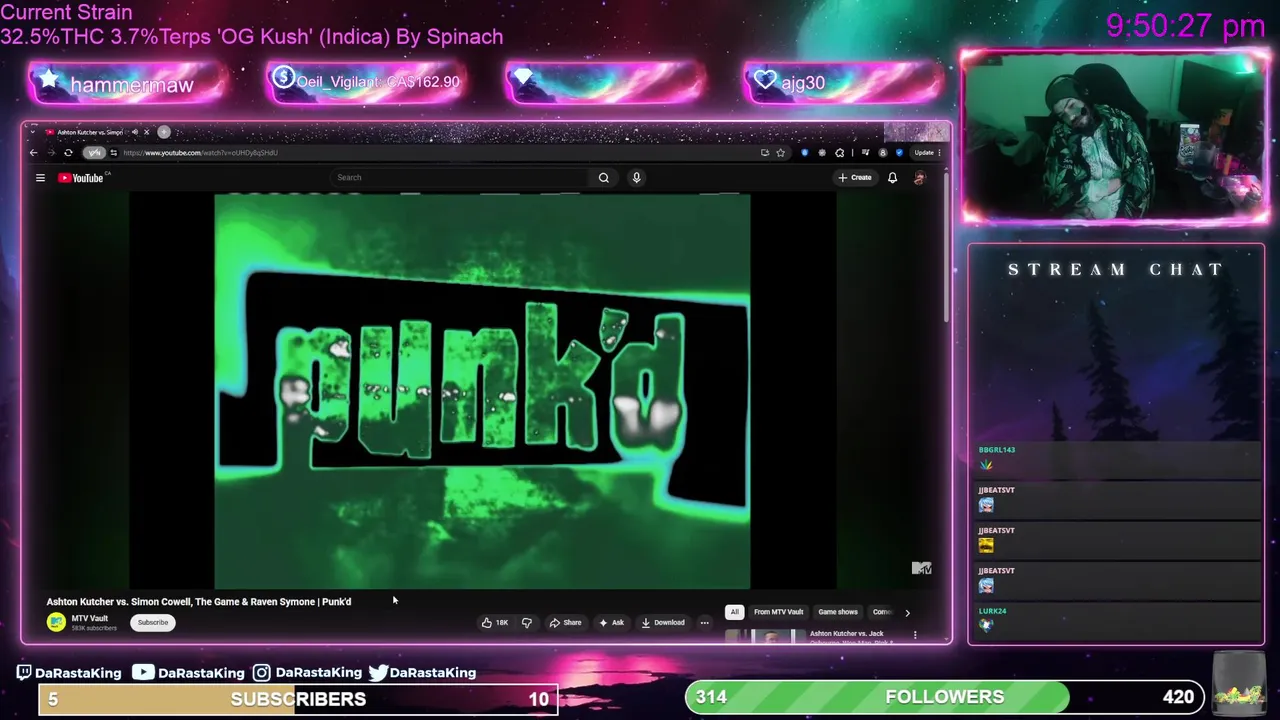Click the Download button under video
The width and height of the screenshot is (1280, 720).
663,622
